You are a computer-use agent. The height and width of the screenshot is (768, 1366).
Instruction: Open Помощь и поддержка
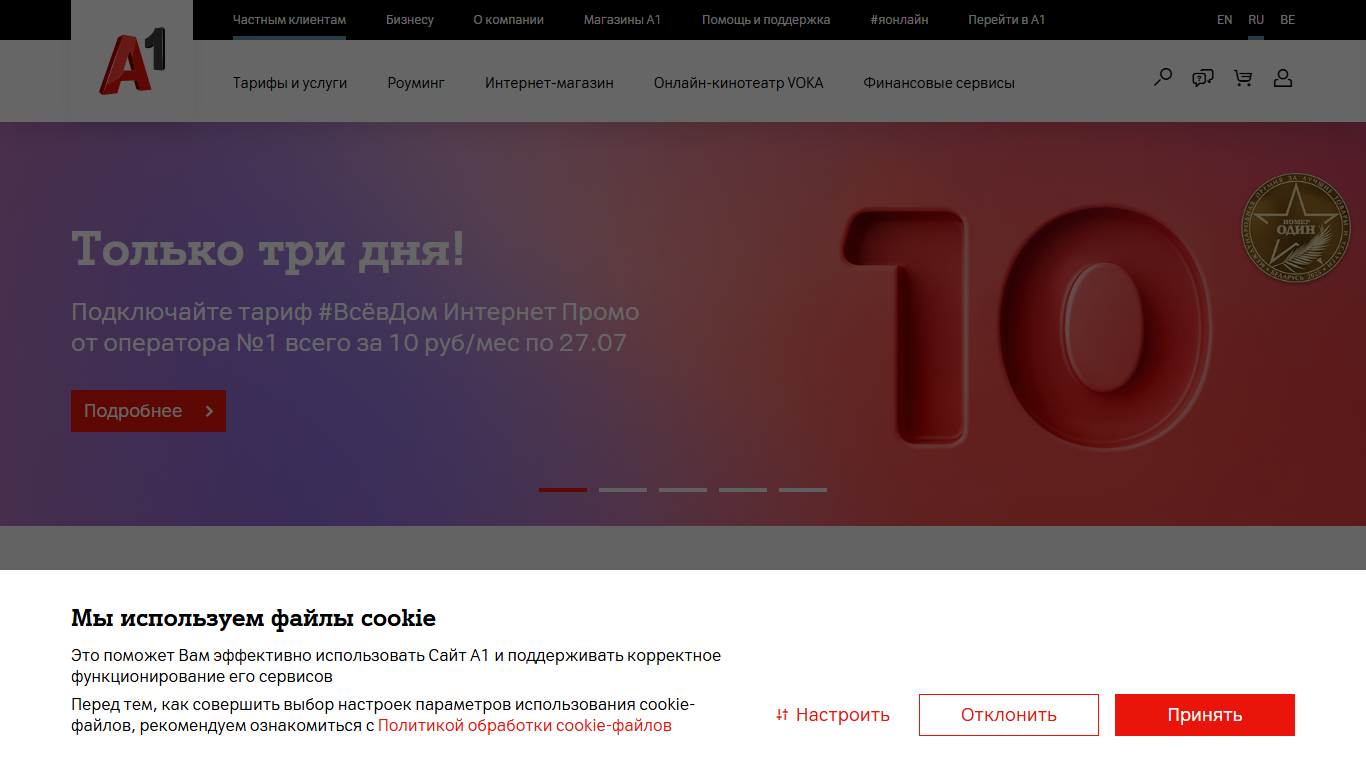click(x=766, y=20)
